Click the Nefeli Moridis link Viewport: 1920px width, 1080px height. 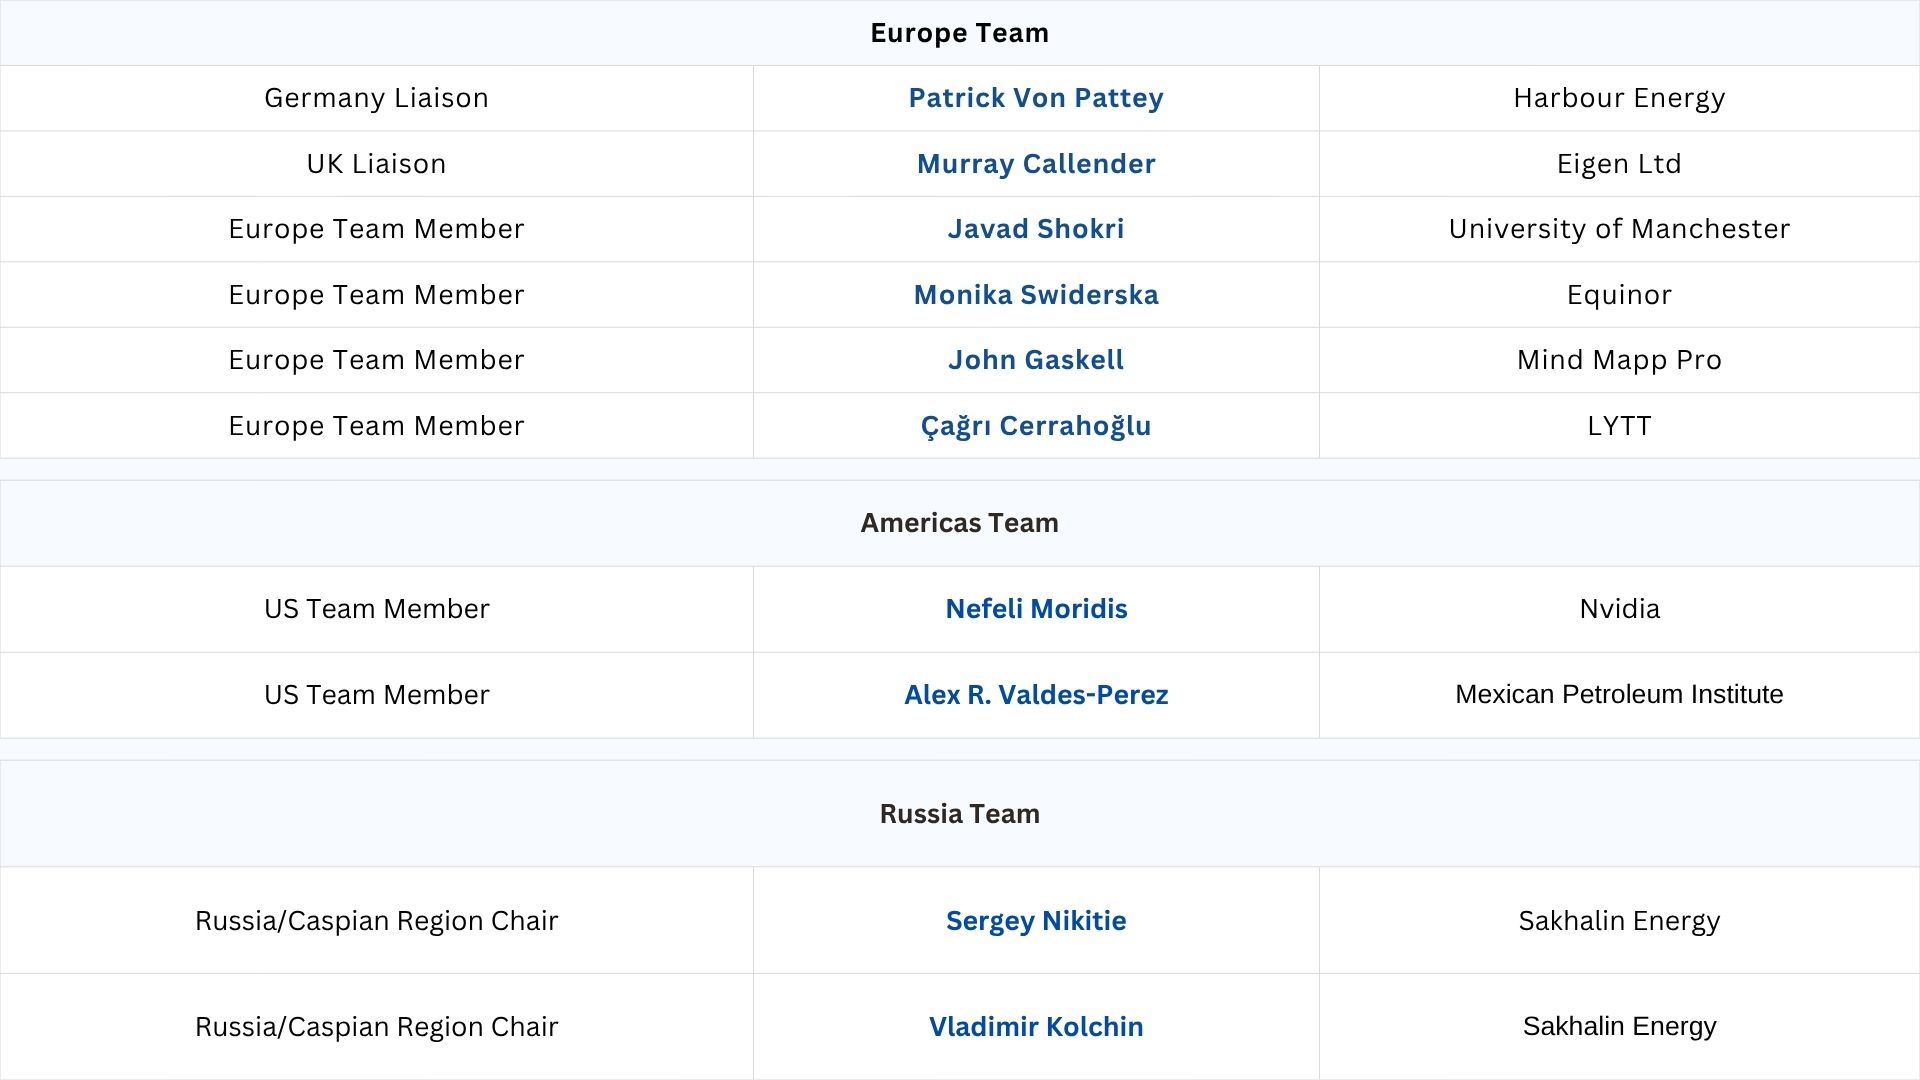[x=1036, y=609]
